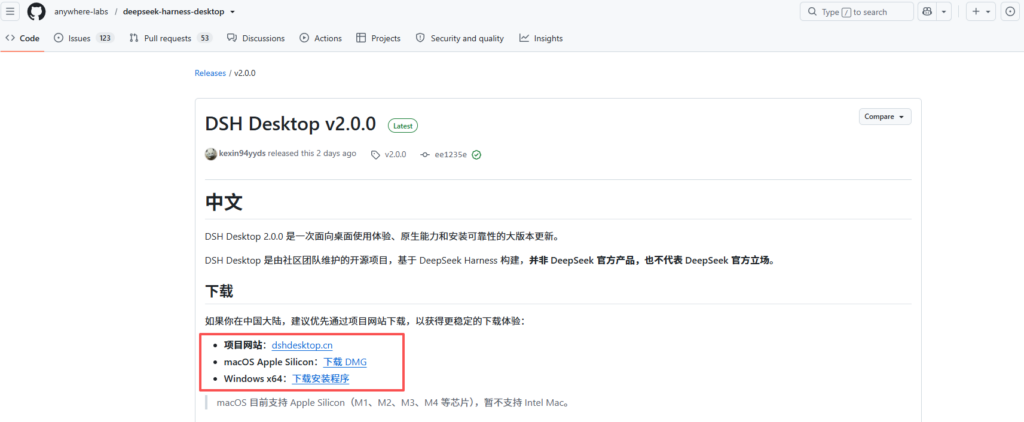
Task: Click the green Latest badge
Action: pos(403,125)
